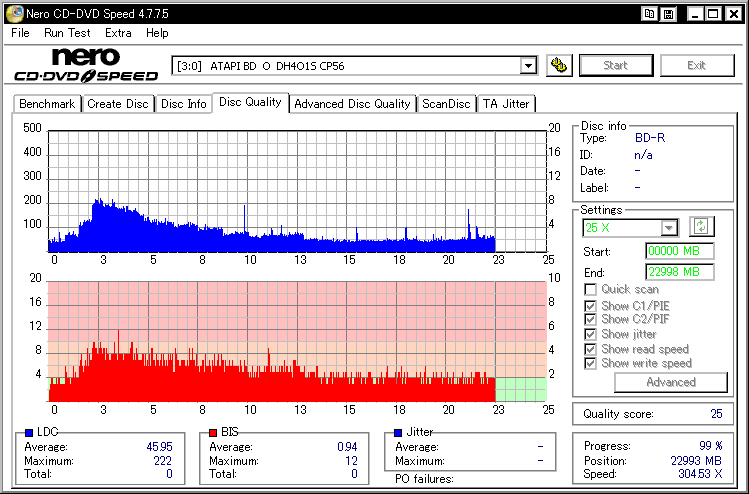This screenshot has width=749, height=494.
Task: Click the Quality score value 25
Action: [x=716, y=414]
